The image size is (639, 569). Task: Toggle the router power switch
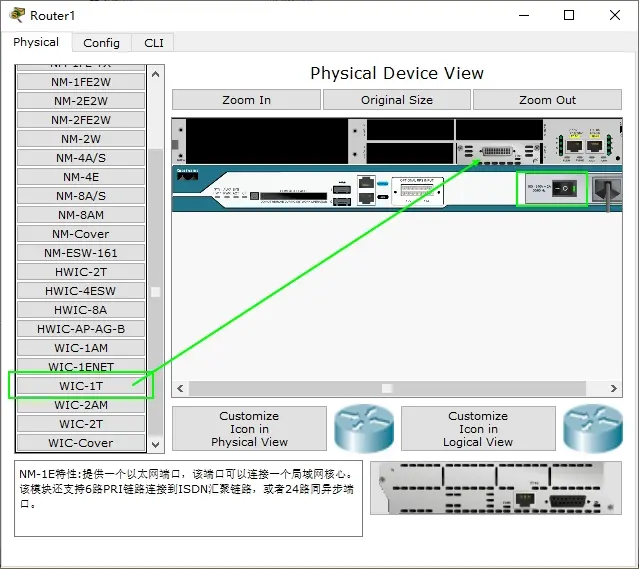click(x=564, y=188)
